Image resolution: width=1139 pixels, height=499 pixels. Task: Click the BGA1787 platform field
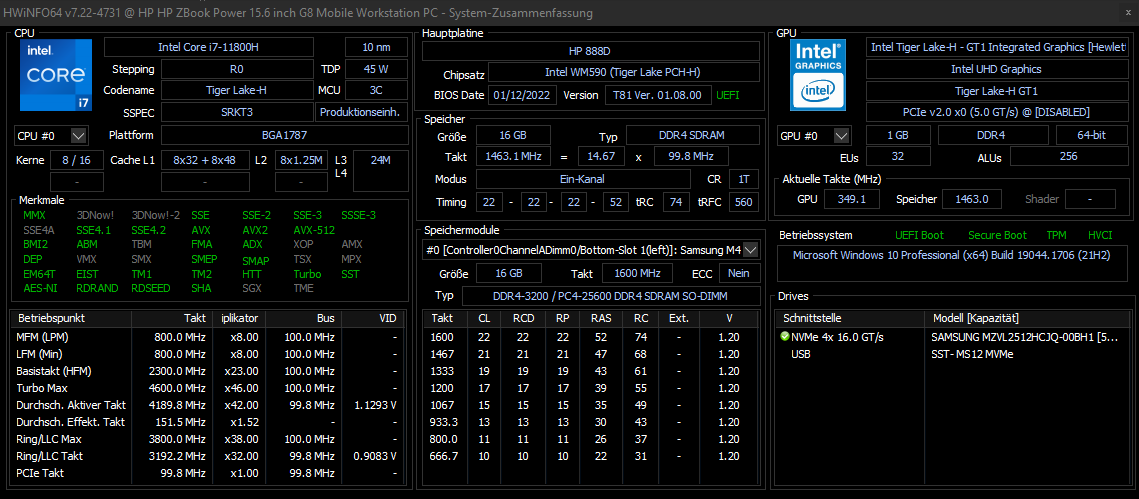click(284, 135)
